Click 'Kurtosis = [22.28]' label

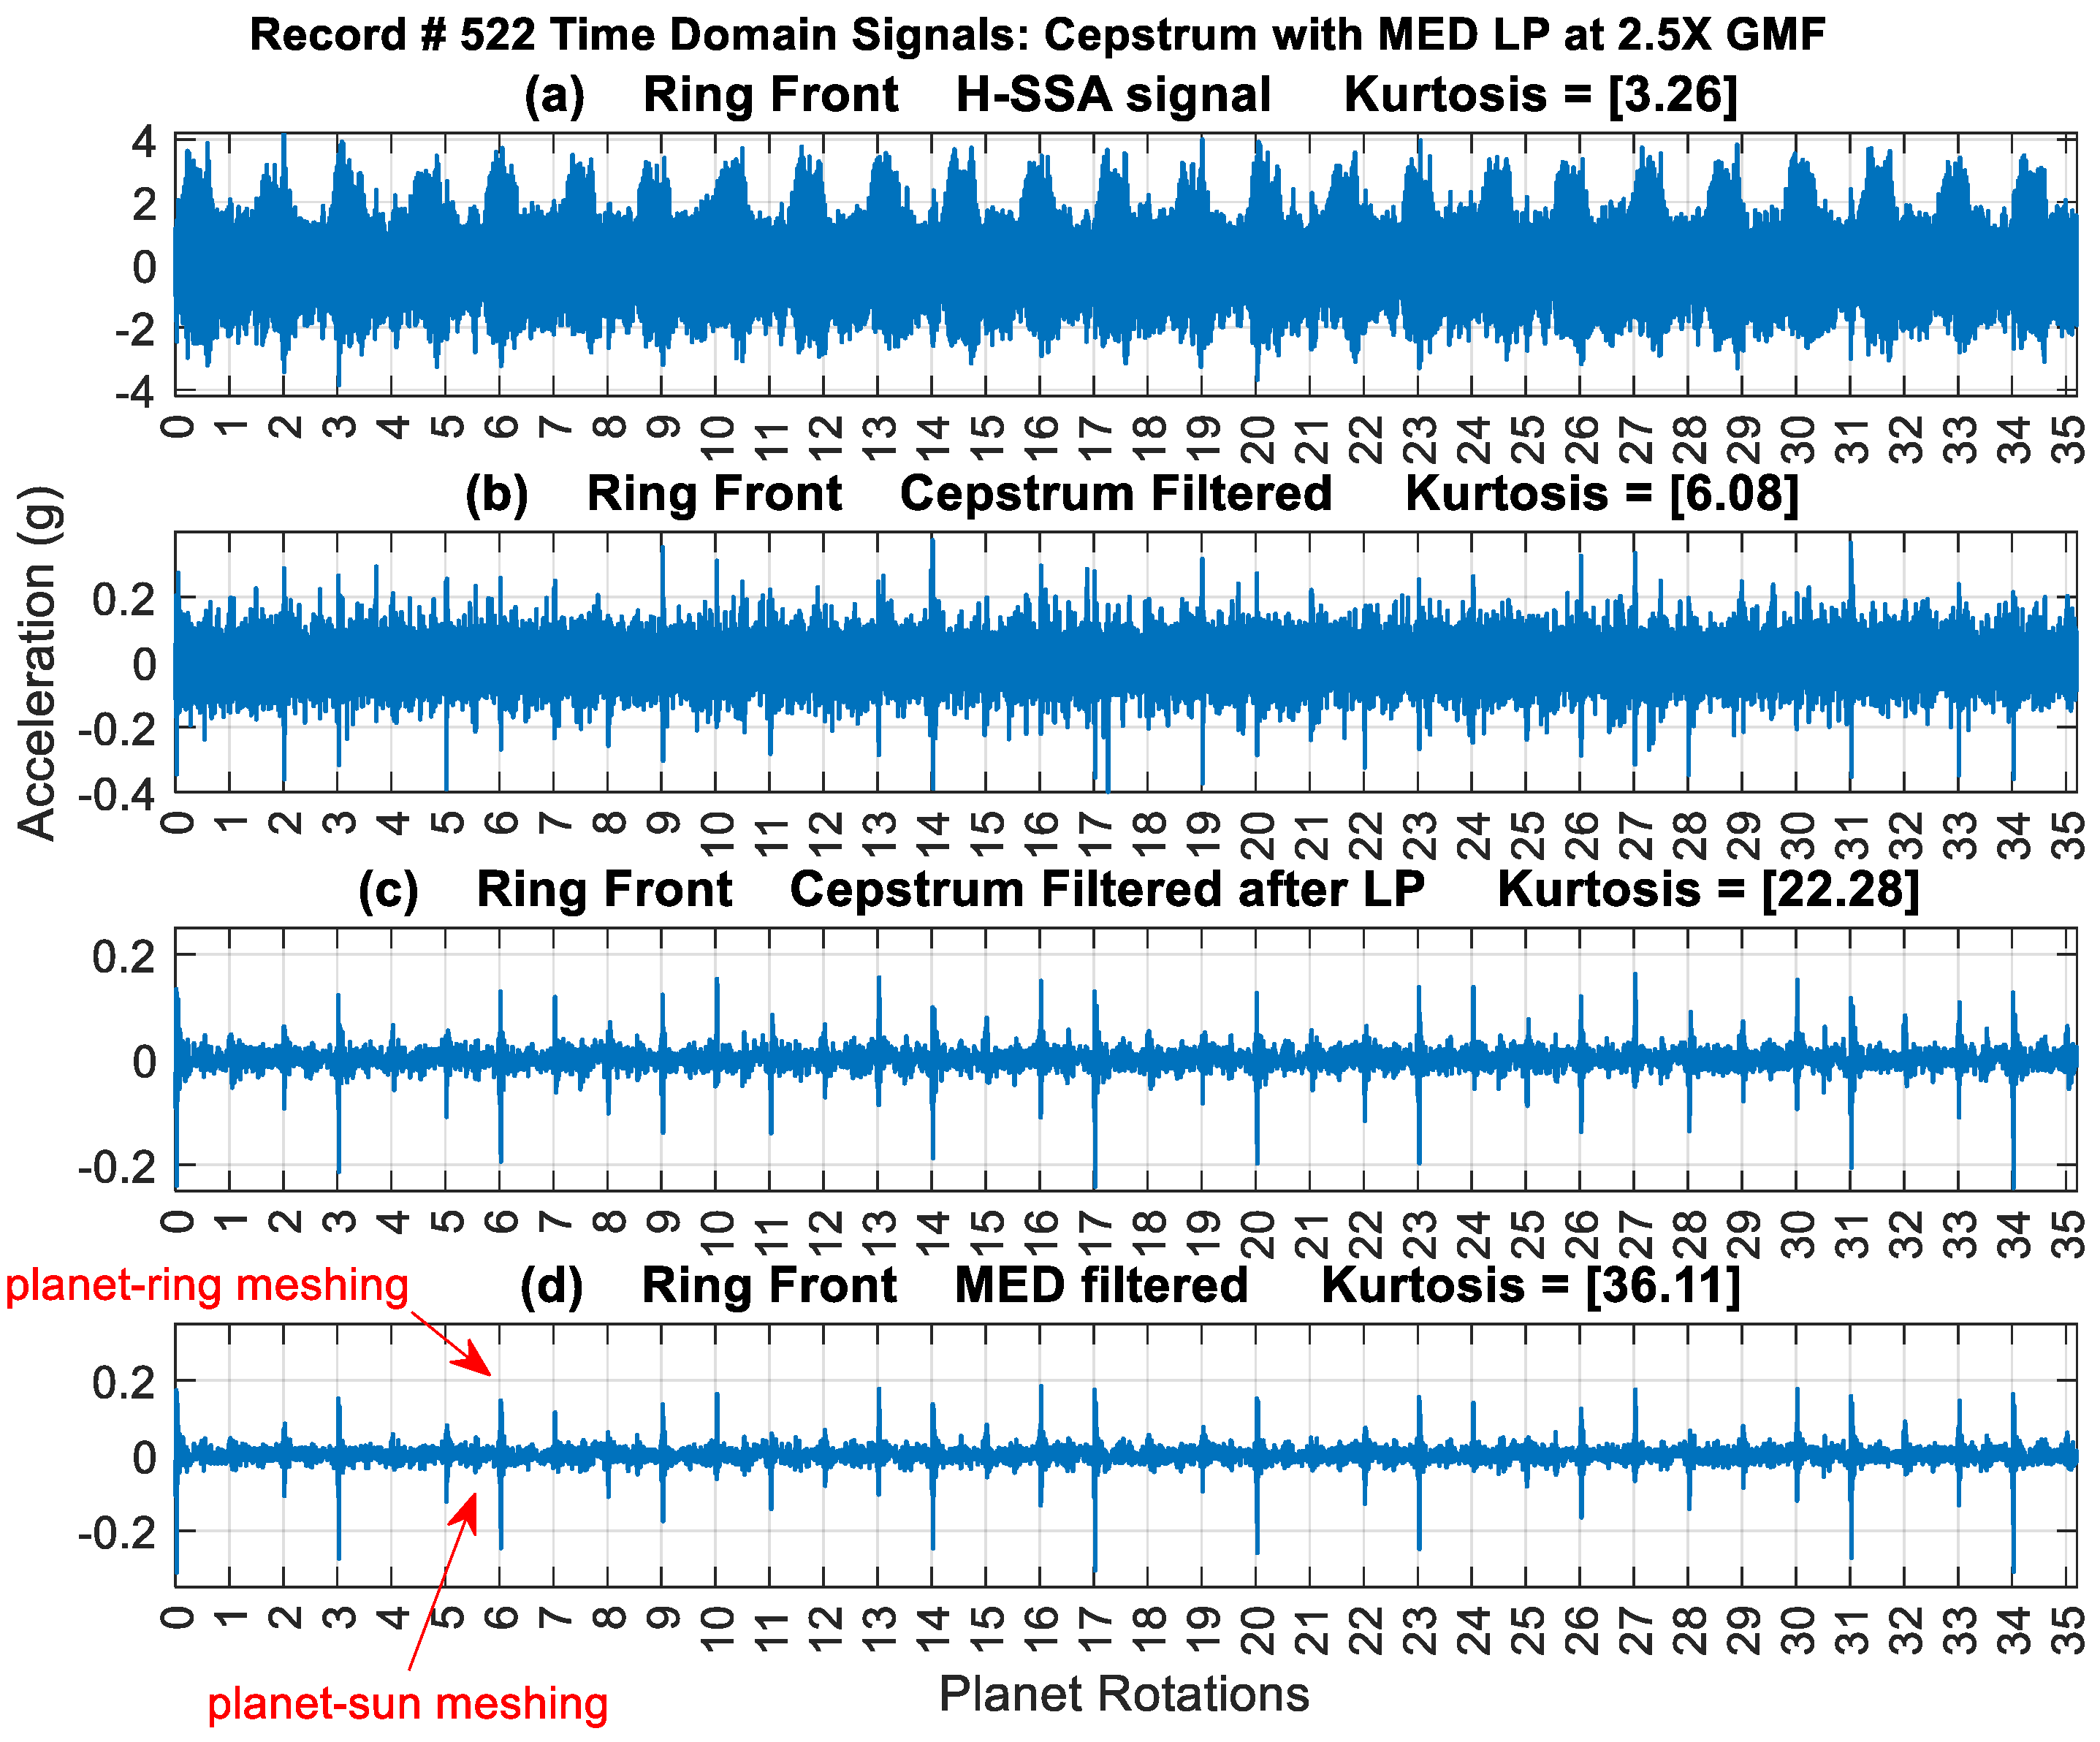pos(1708,890)
